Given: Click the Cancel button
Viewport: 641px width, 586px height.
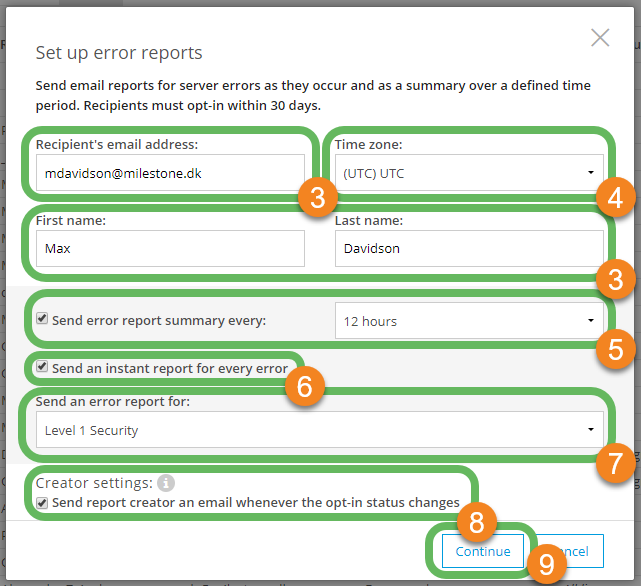Looking at the screenshot, I should 575,551.
